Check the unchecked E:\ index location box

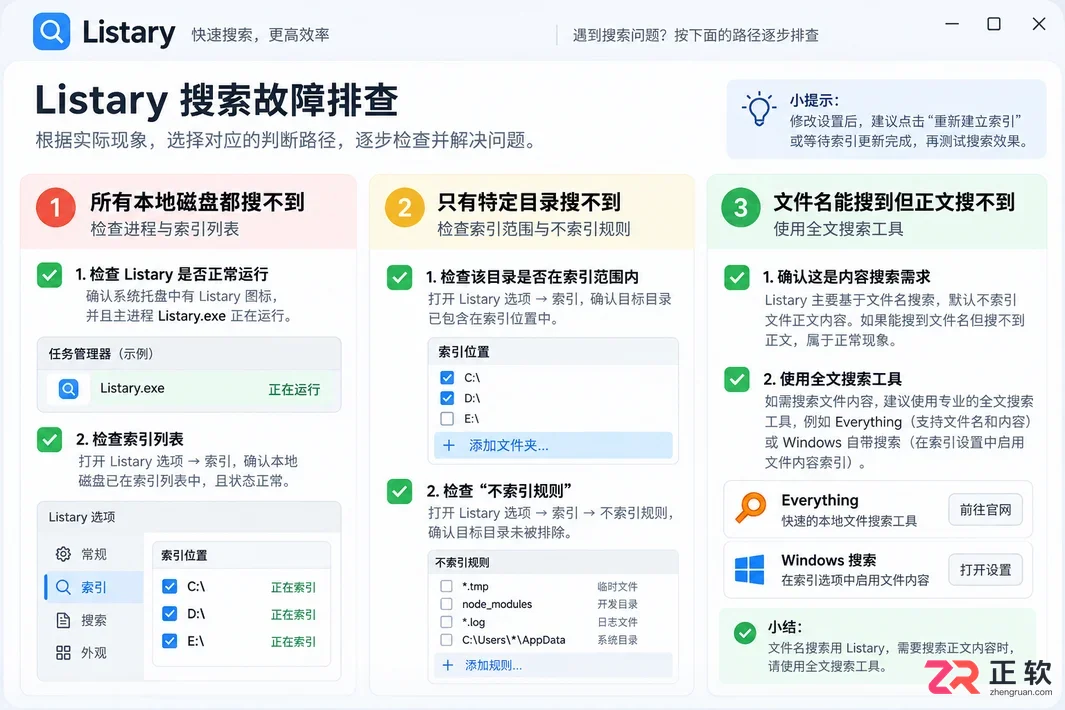(447, 419)
